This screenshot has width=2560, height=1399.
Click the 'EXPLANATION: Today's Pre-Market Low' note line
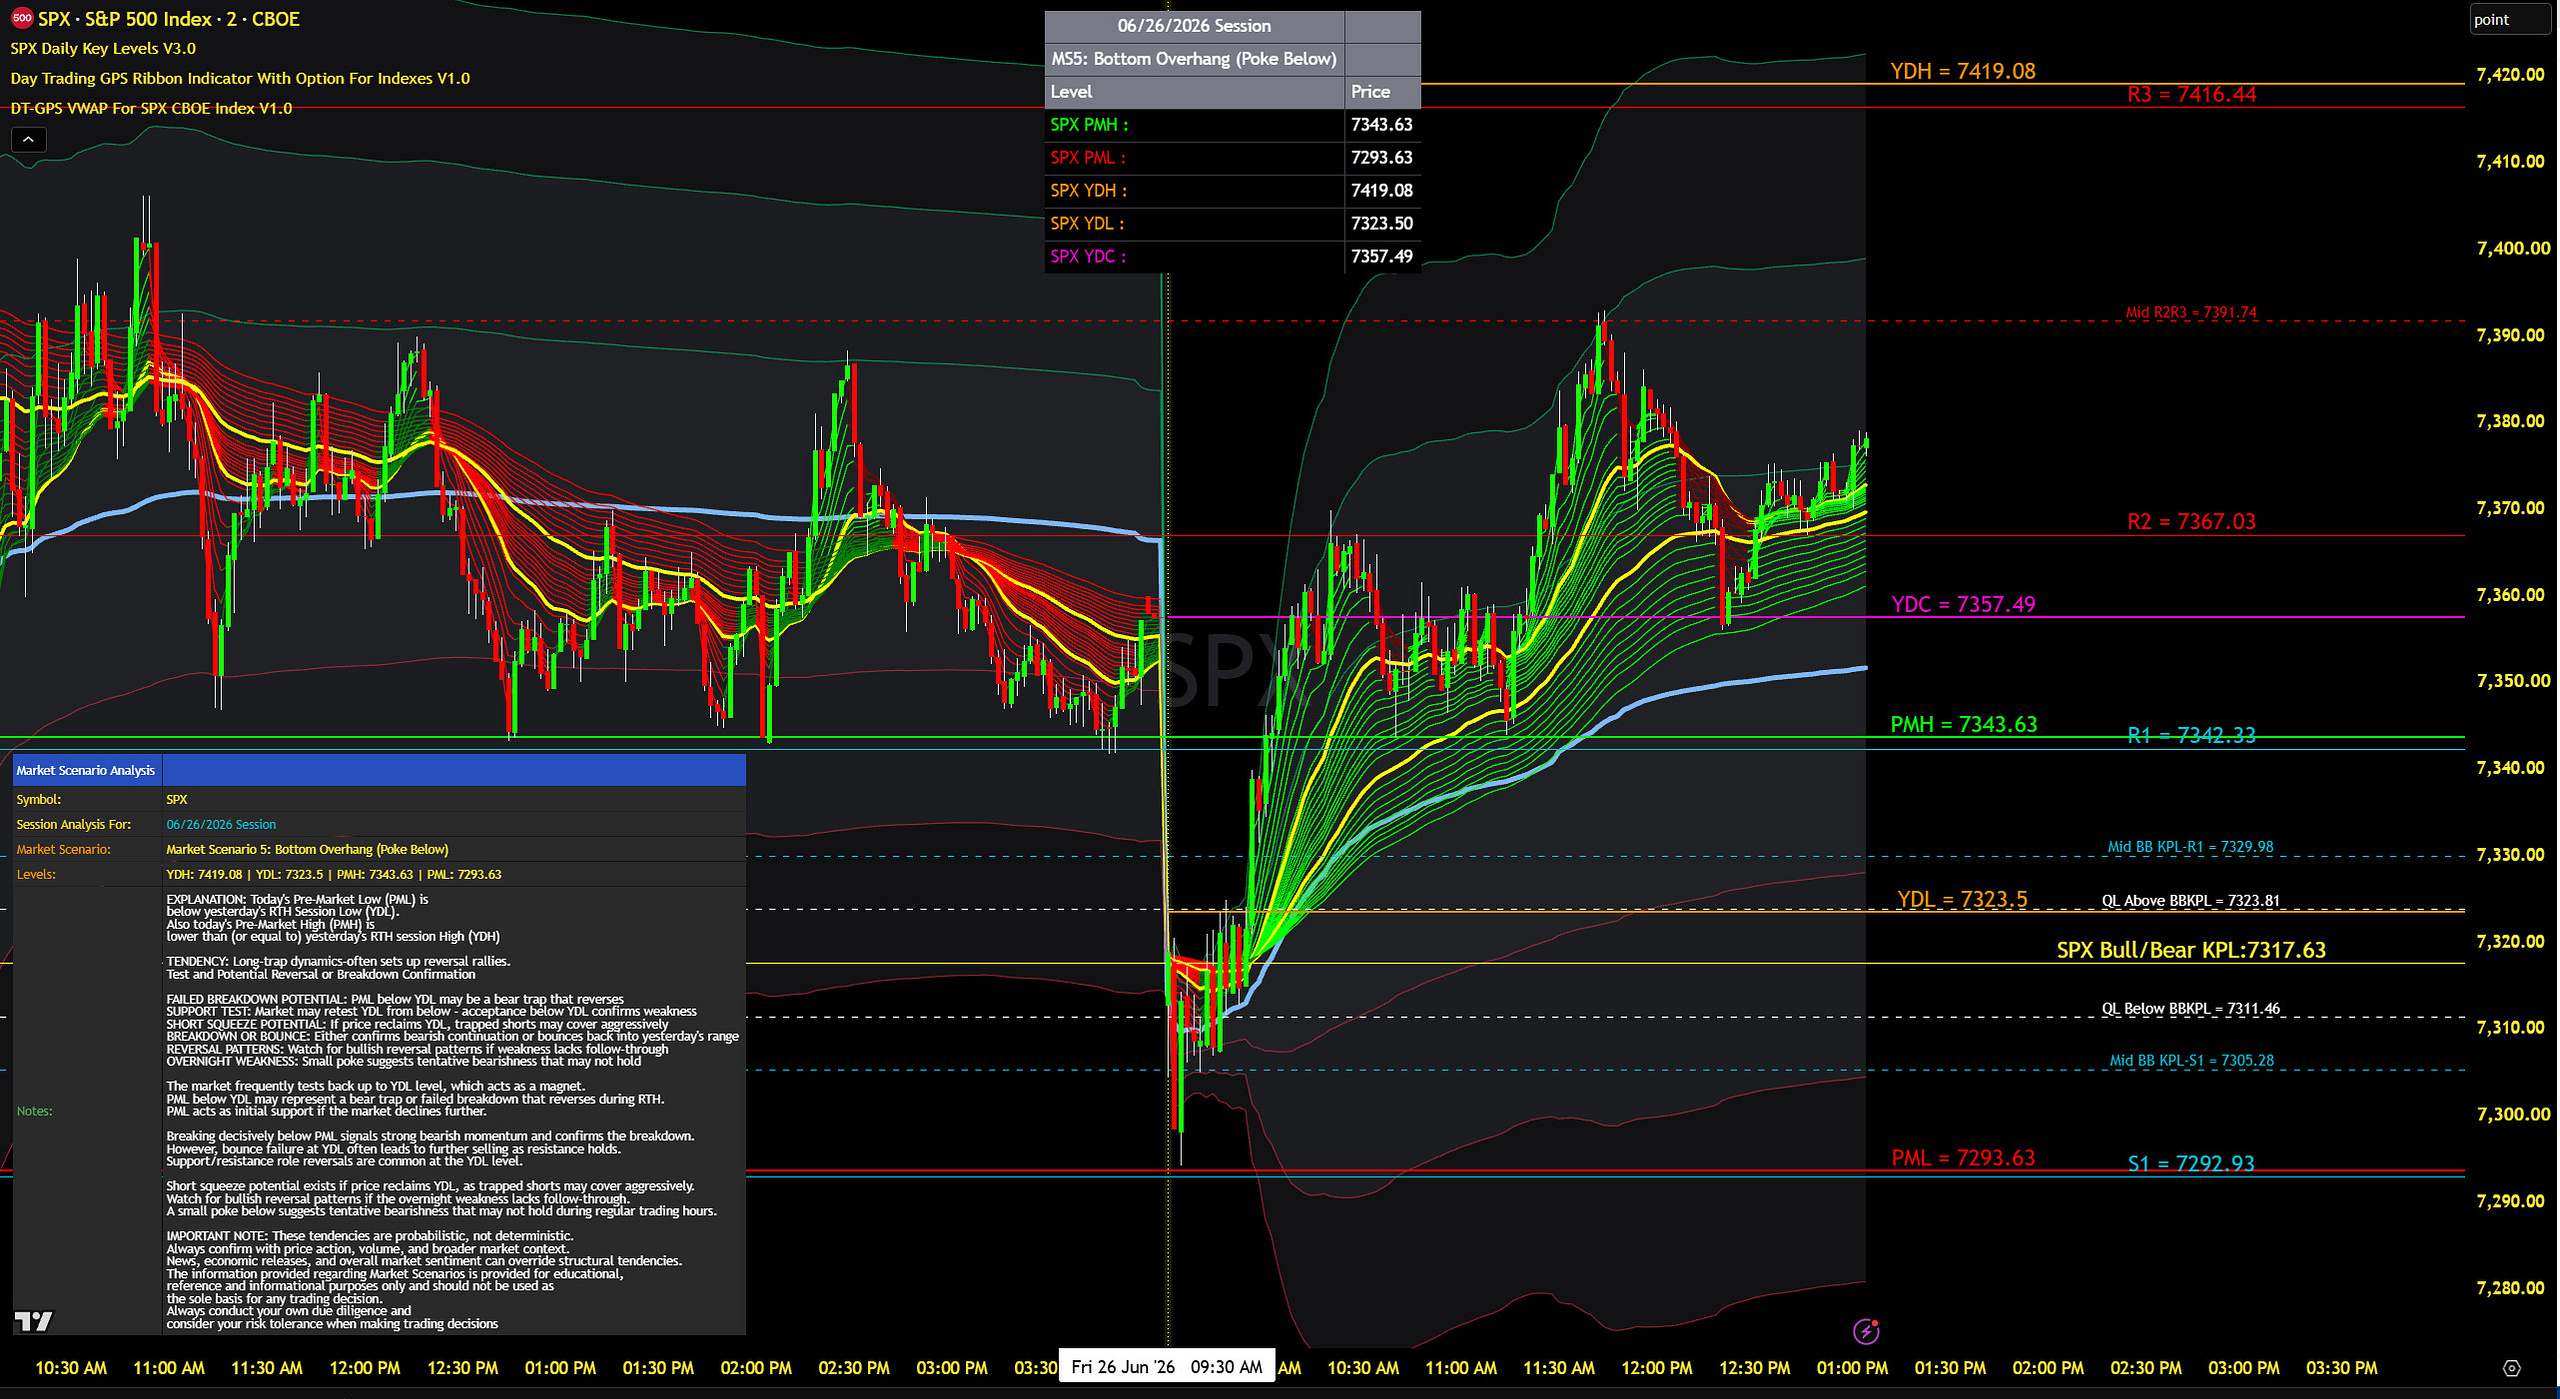[297, 900]
